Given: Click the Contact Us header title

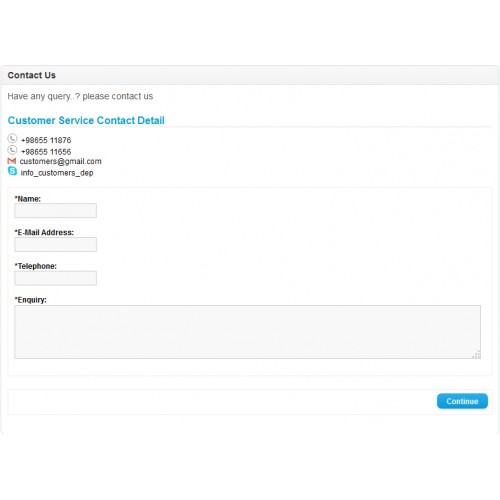Looking at the screenshot, I should [32, 75].
